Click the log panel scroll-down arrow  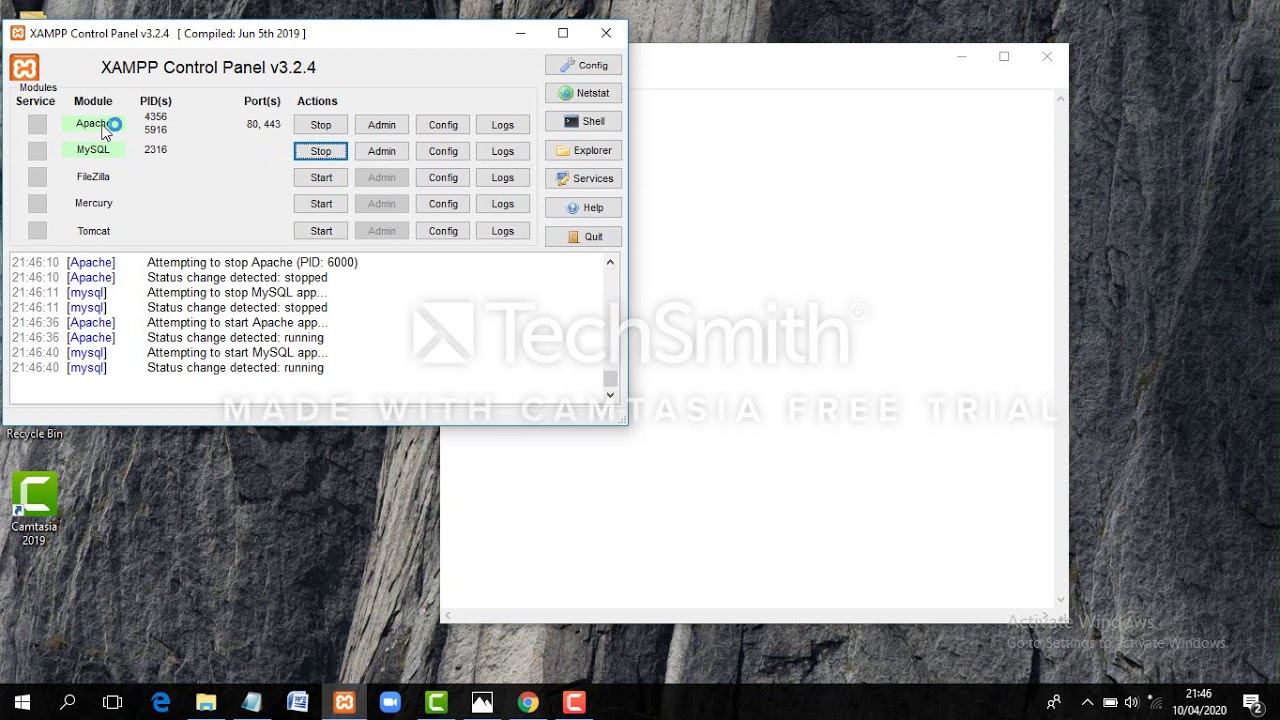[610, 395]
